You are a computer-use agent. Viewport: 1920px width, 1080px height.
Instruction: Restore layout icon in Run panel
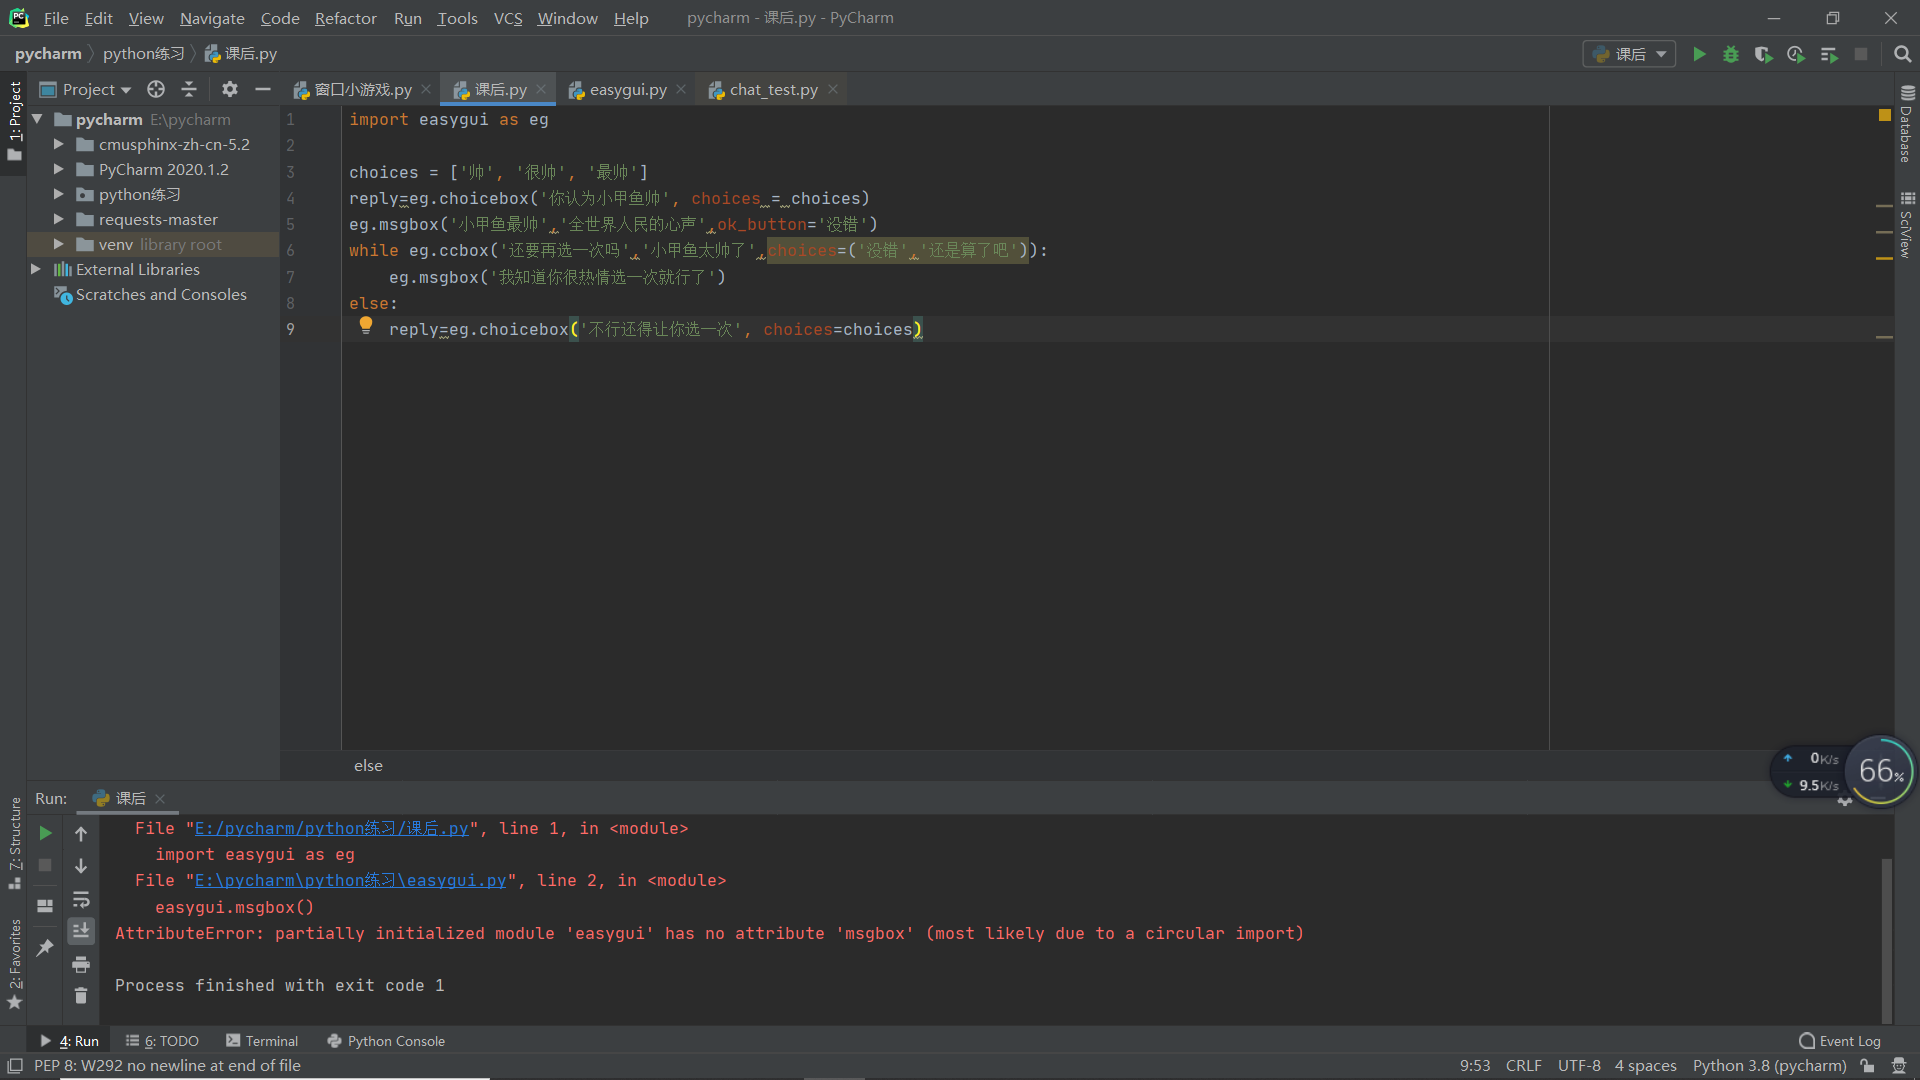45,906
